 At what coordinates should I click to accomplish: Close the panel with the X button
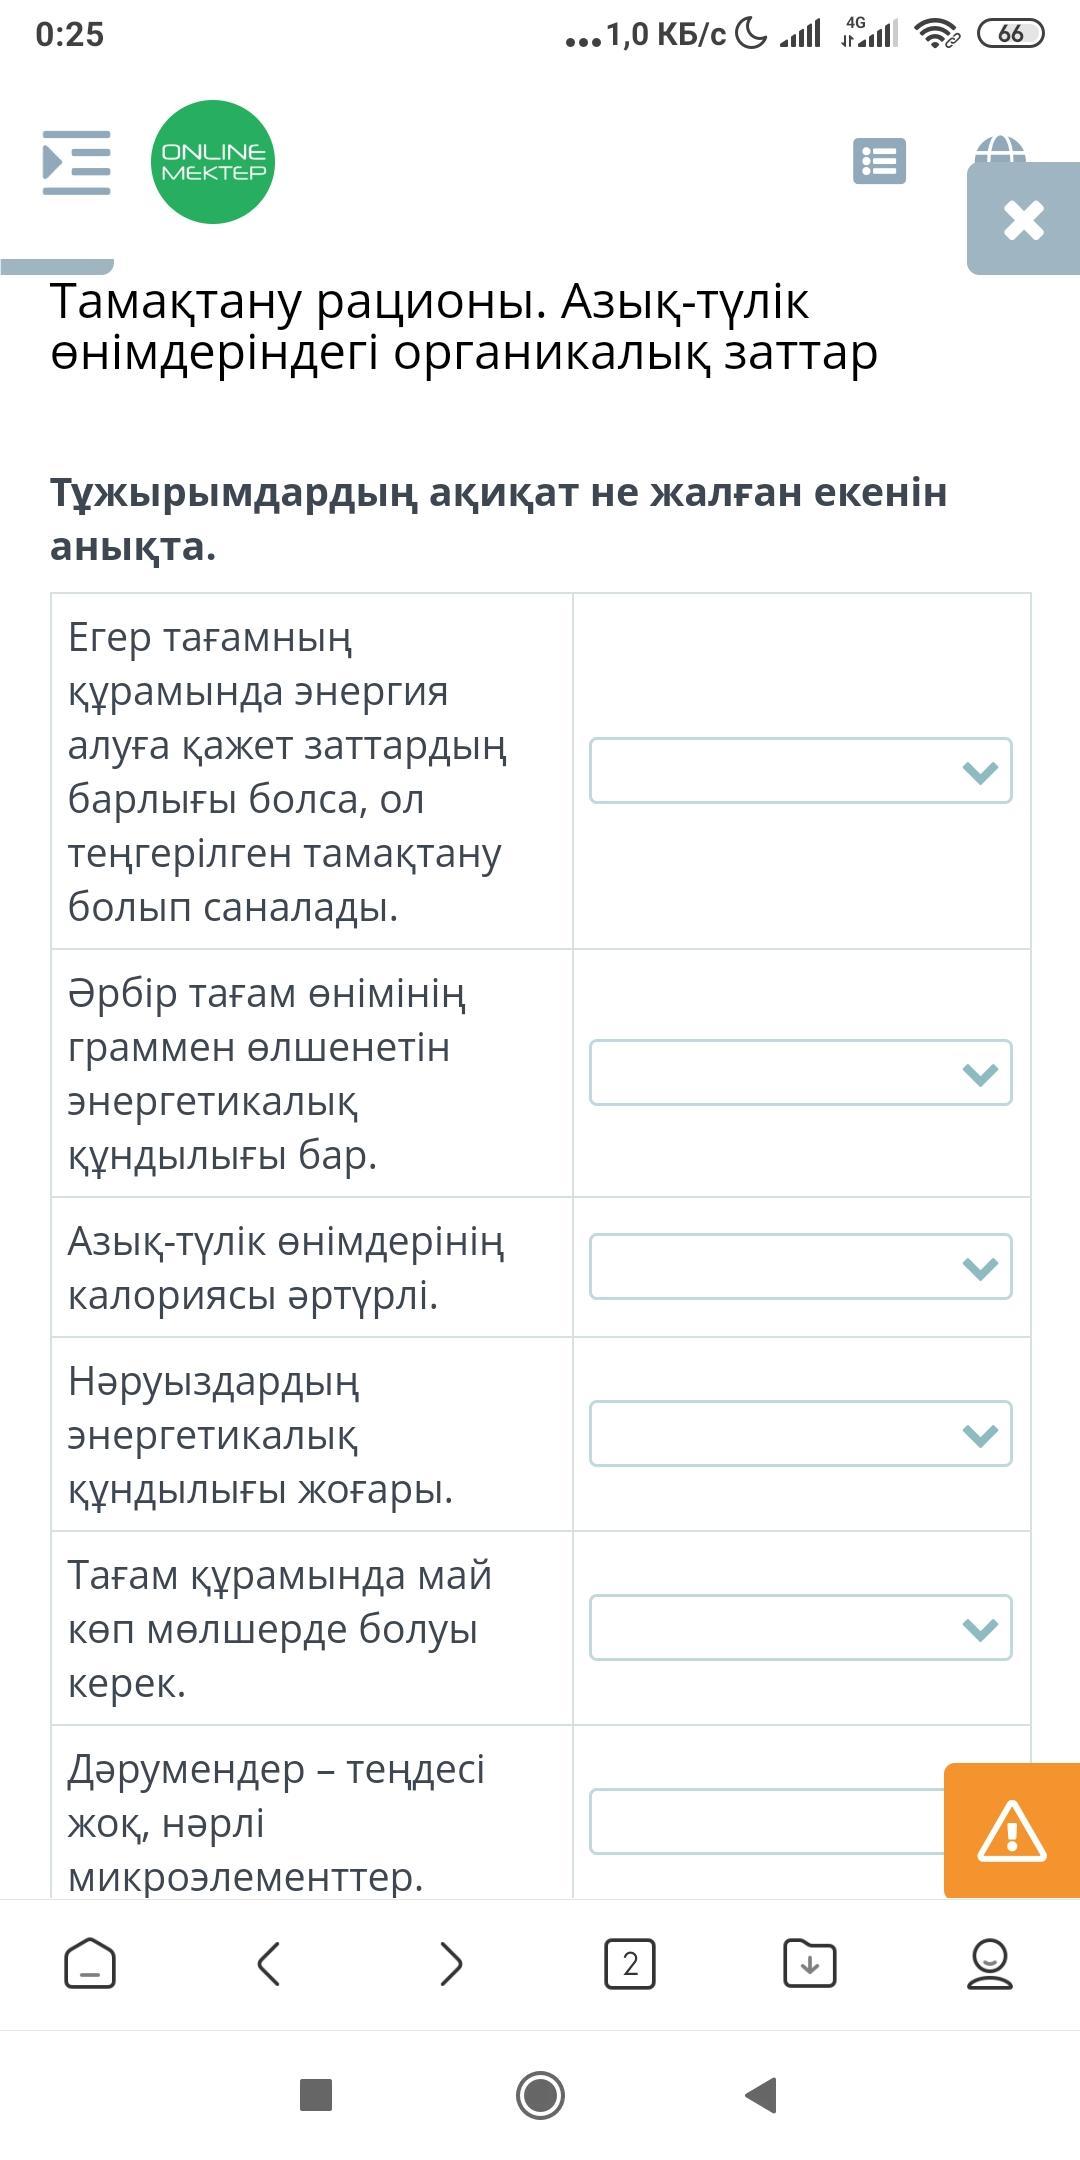(x=1023, y=219)
